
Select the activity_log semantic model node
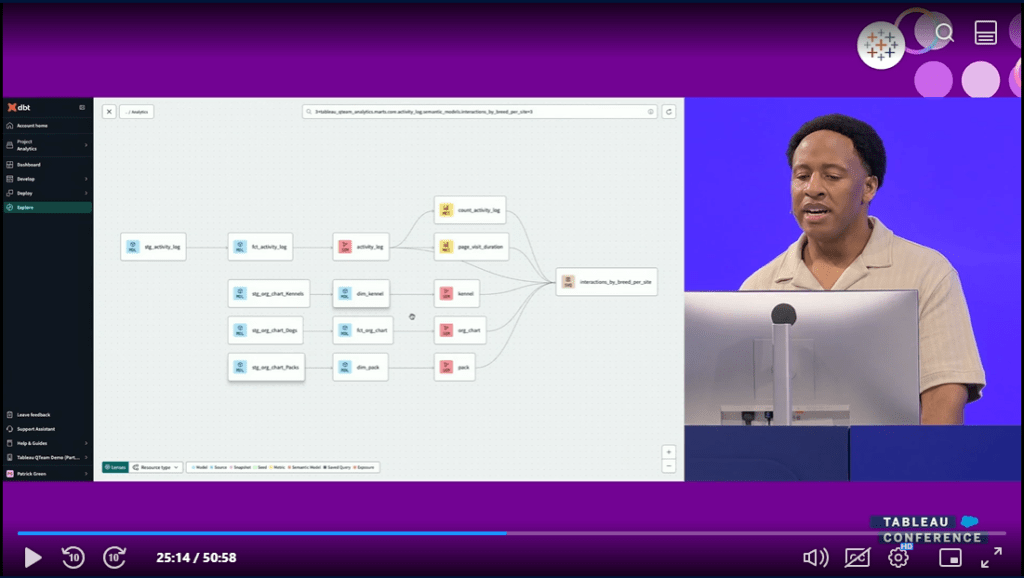pos(363,246)
